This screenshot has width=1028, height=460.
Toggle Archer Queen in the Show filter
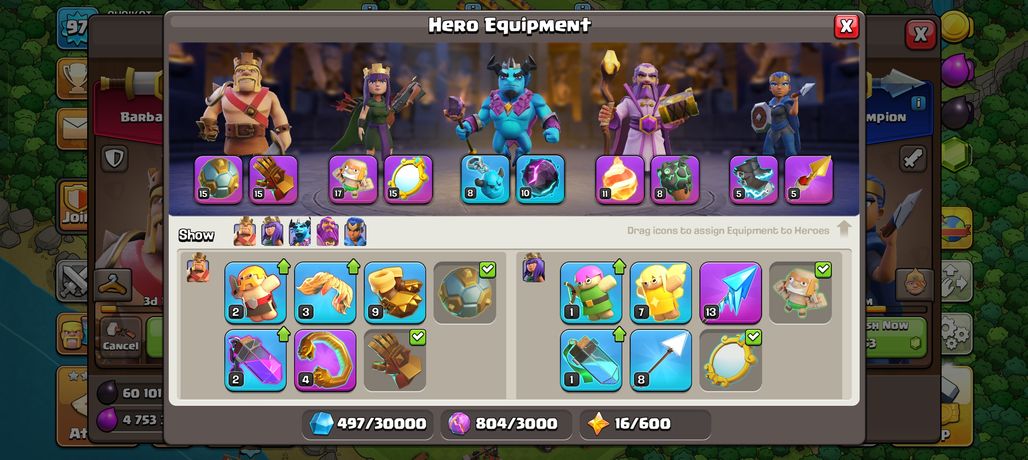(x=272, y=232)
